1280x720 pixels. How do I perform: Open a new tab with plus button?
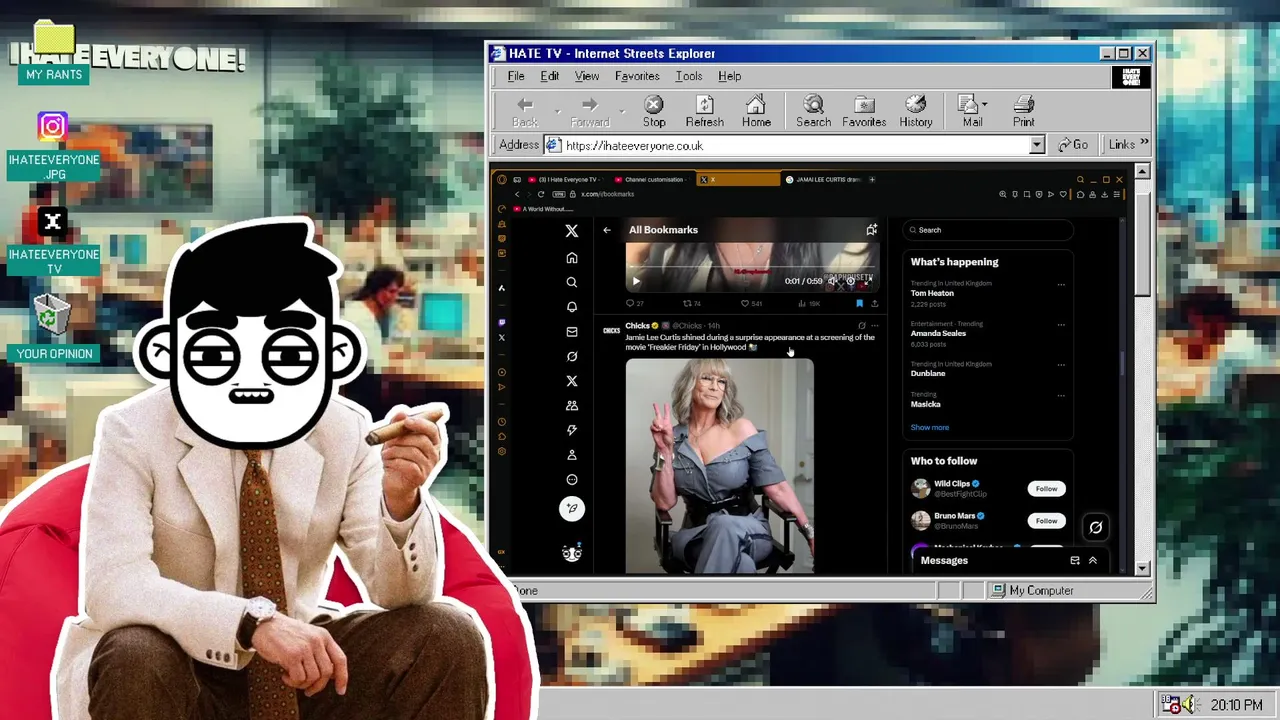click(872, 180)
